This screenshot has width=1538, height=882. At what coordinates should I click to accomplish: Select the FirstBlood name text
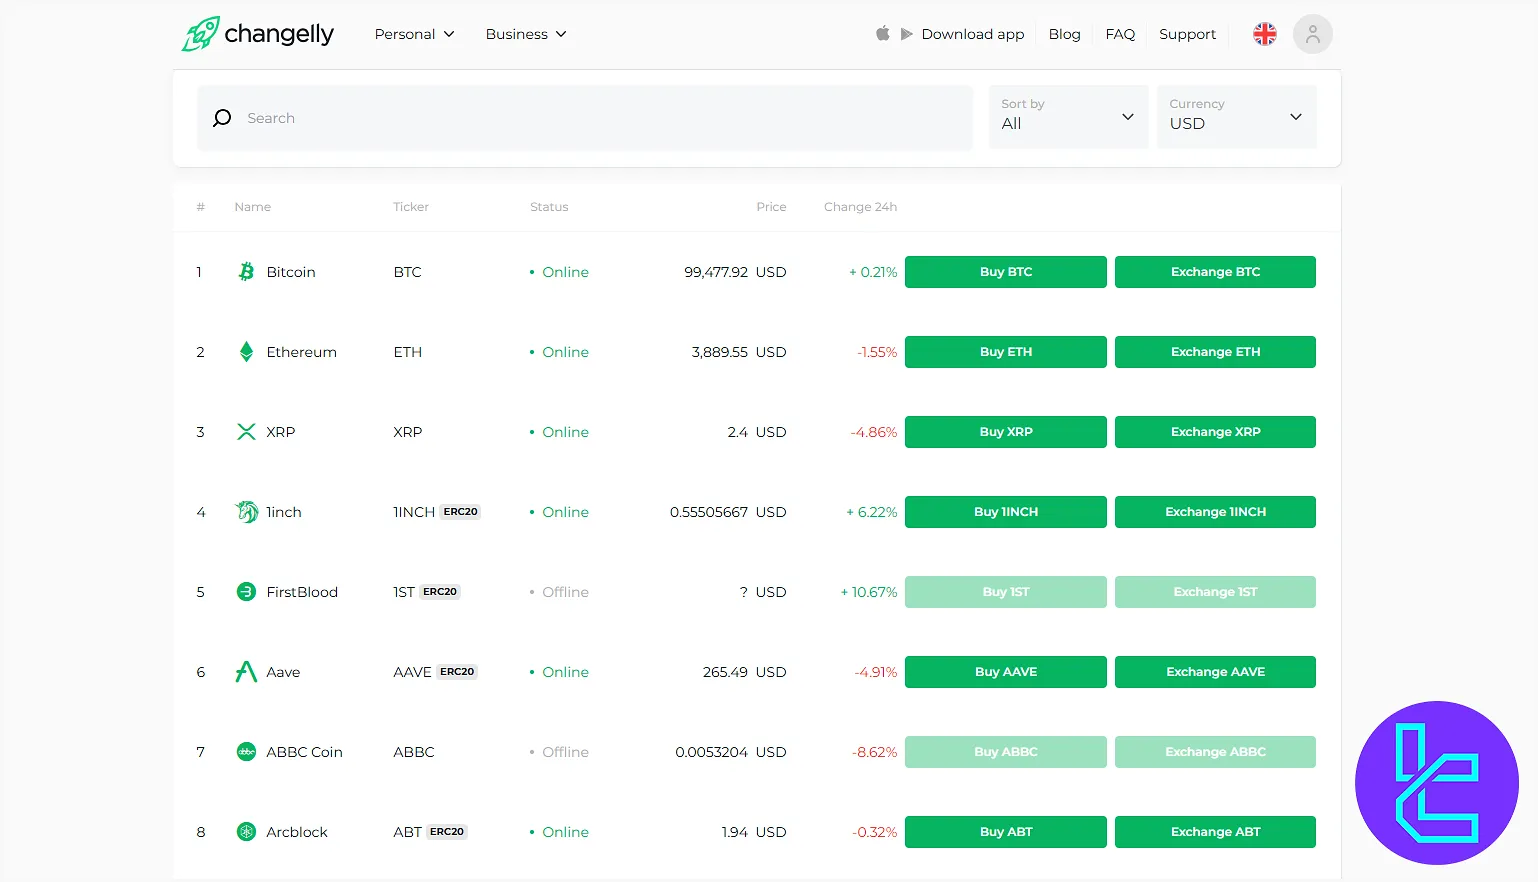[x=302, y=592]
